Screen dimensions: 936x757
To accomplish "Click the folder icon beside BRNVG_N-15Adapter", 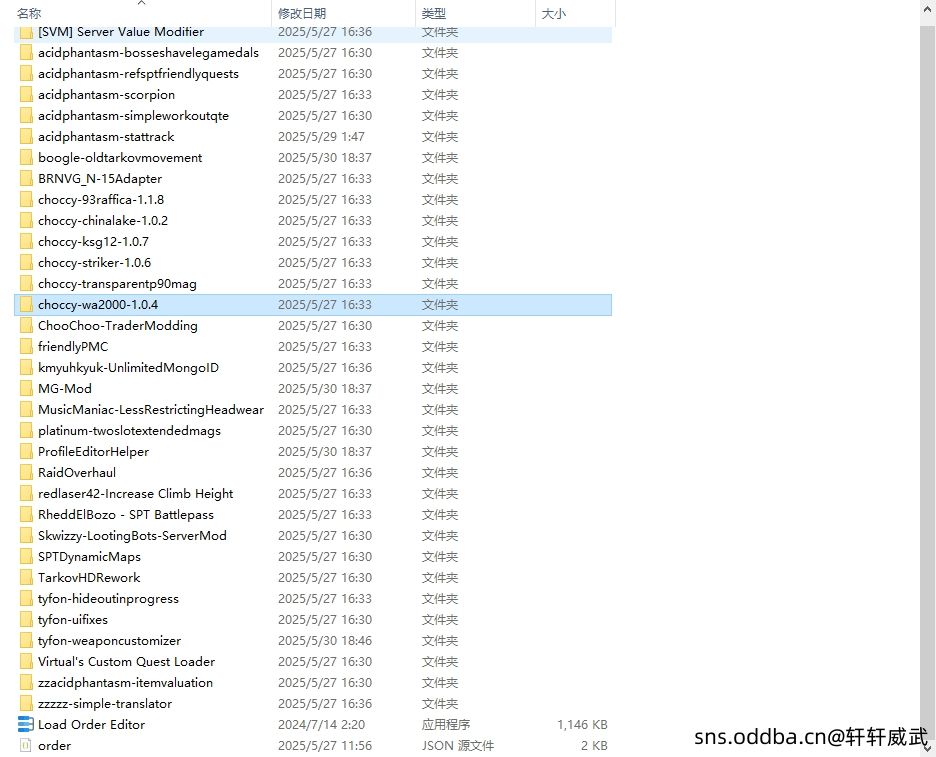I will [x=26, y=179].
